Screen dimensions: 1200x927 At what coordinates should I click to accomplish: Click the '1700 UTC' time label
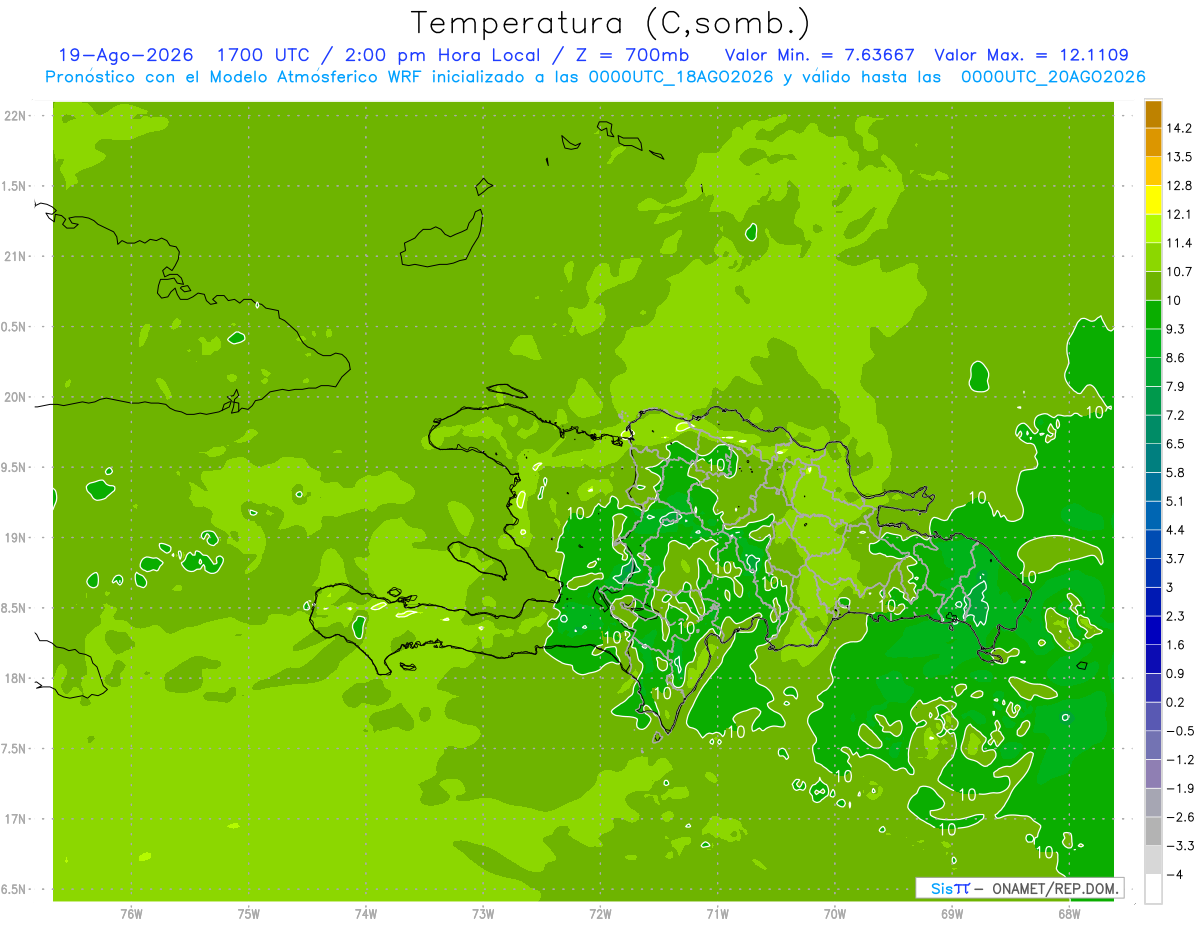coord(264,55)
